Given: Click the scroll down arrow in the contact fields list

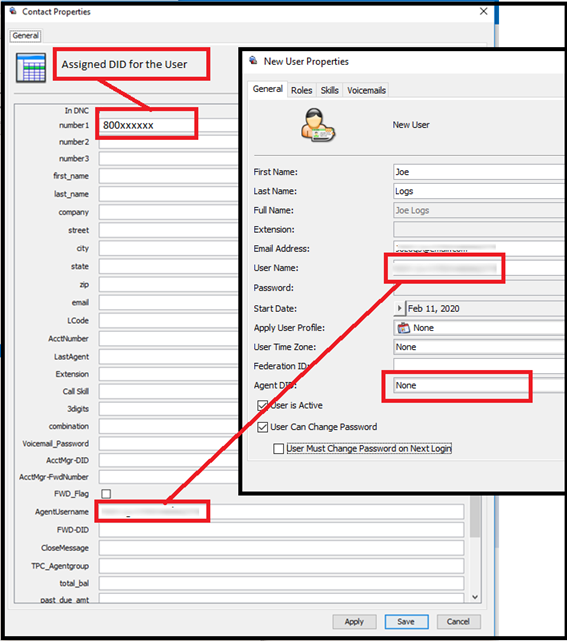Looking at the screenshot, I should pyautogui.click(x=475, y=597).
